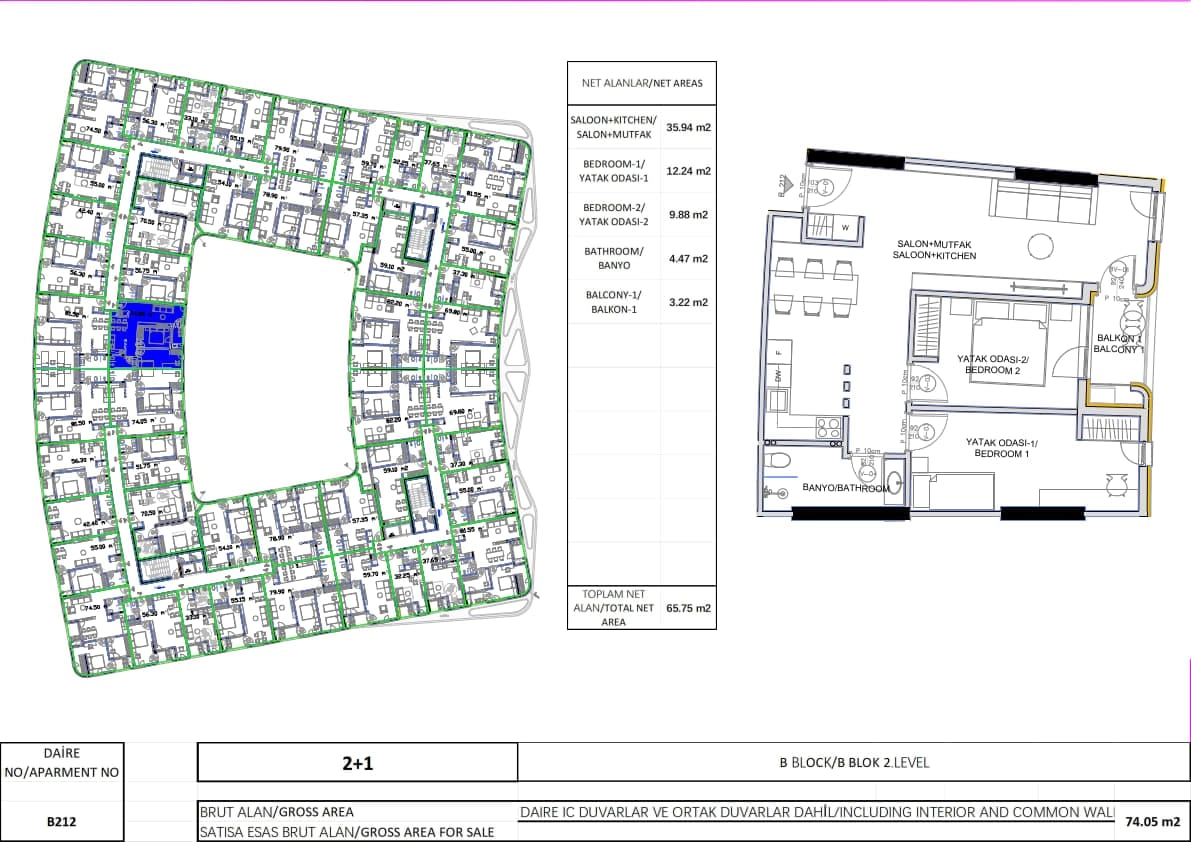Viewport: 1191px width, 842px height.
Task: Click the 'BANYO/BATHROOM' room label
Action: tap(845, 487)
